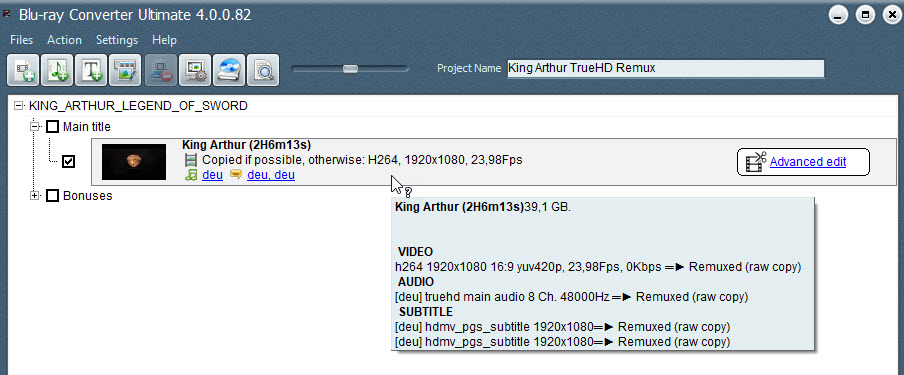The image size is (904, 375).
Task: Click the film strip icon beside video format
Action: click(191, 160)
